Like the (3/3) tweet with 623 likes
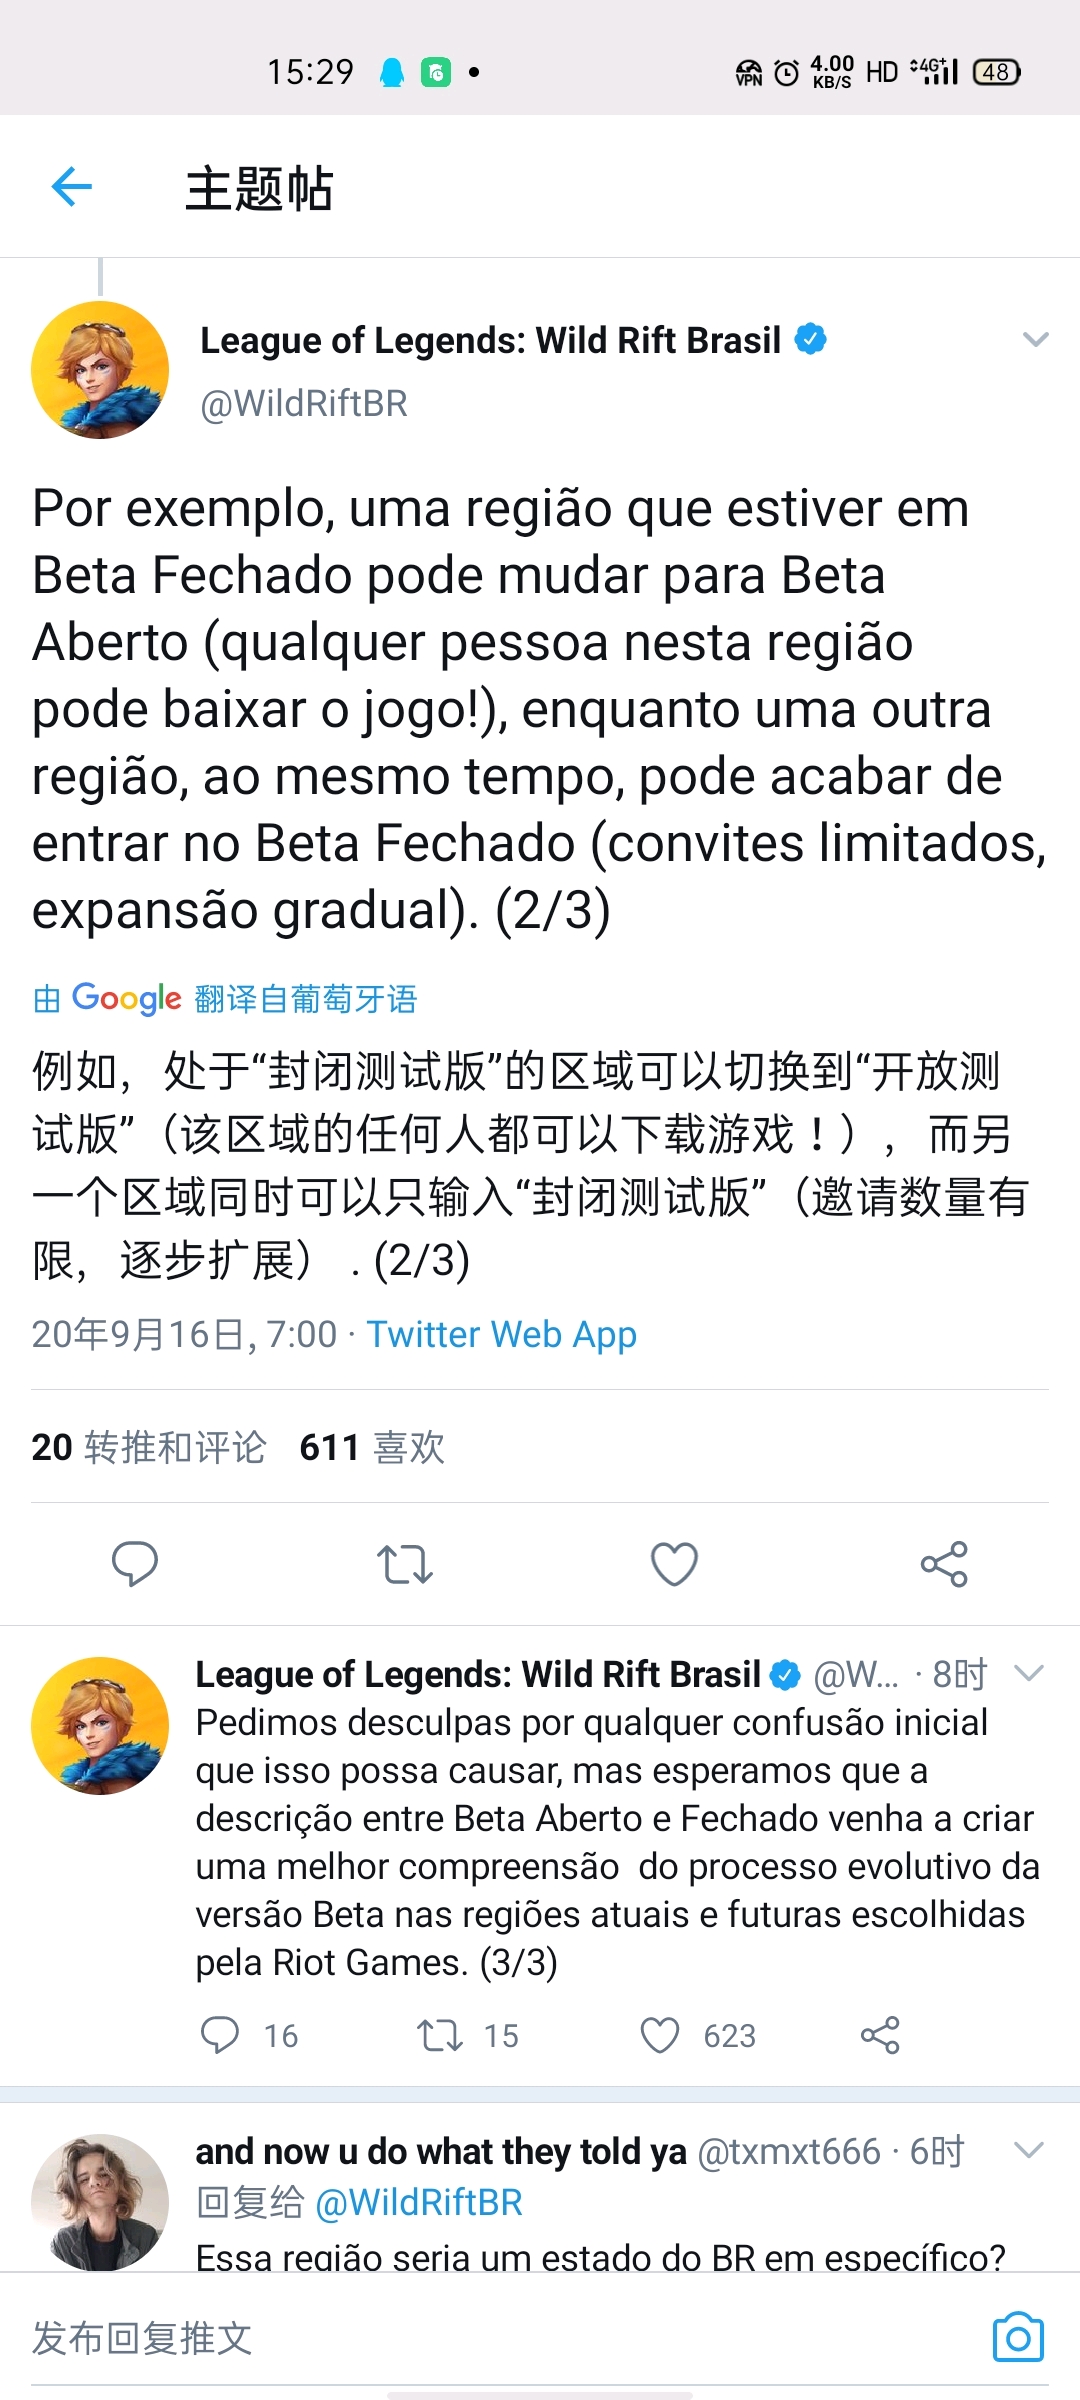Image resolution: width=1080 pixels, height=2400 pixels. coord(660,2035)
